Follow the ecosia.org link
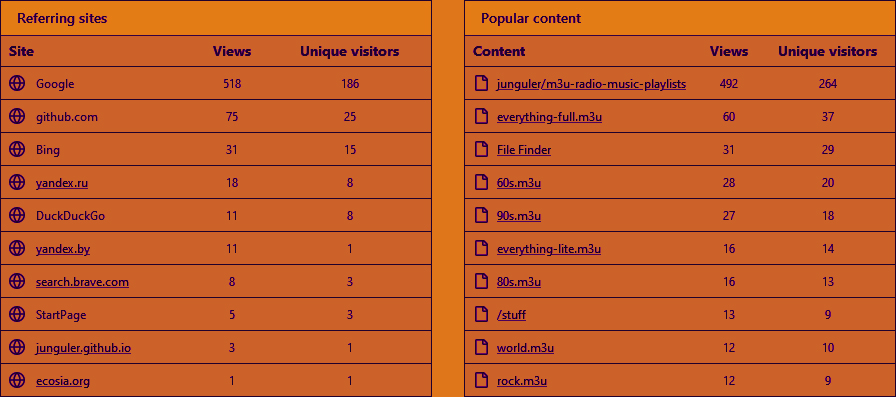The height and width of the screenshot is (397, 896). pyautogui.click(x=63, y=380)
